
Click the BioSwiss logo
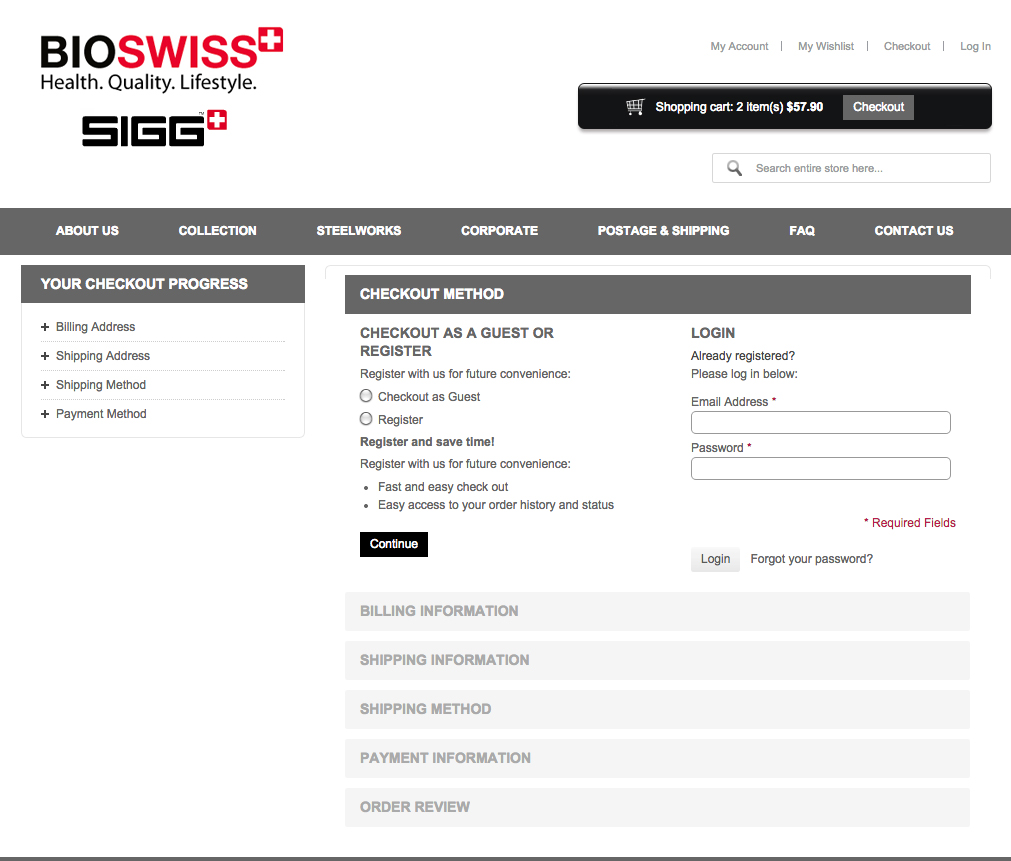[x=161, y=60]
